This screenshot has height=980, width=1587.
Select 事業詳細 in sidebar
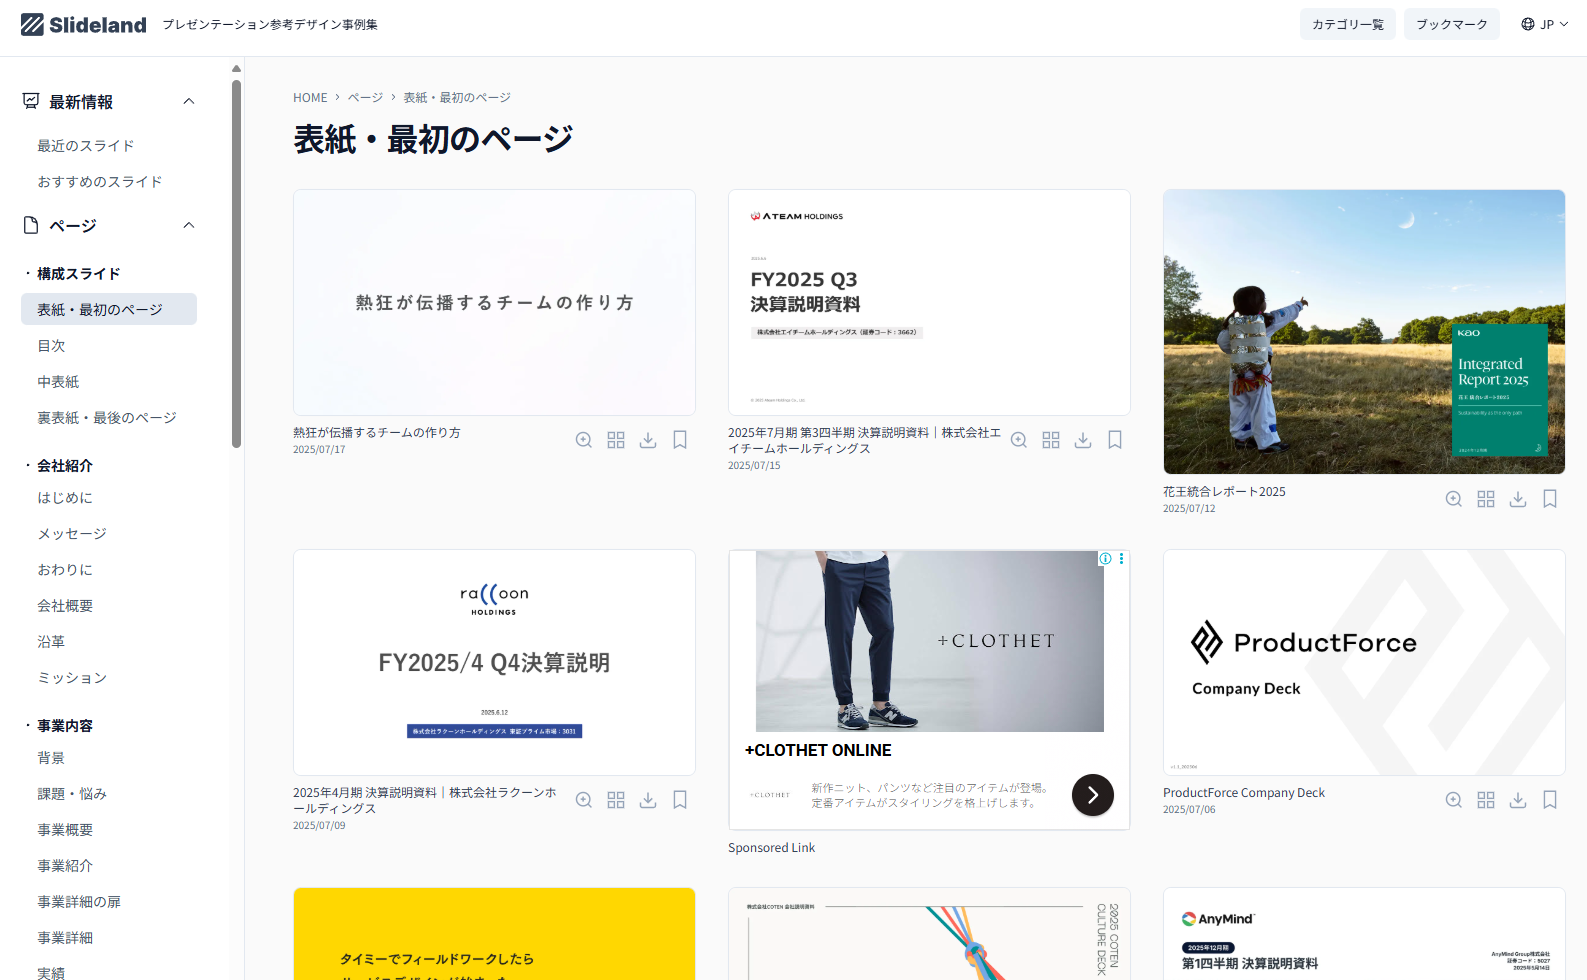click(x=65, y=938)
